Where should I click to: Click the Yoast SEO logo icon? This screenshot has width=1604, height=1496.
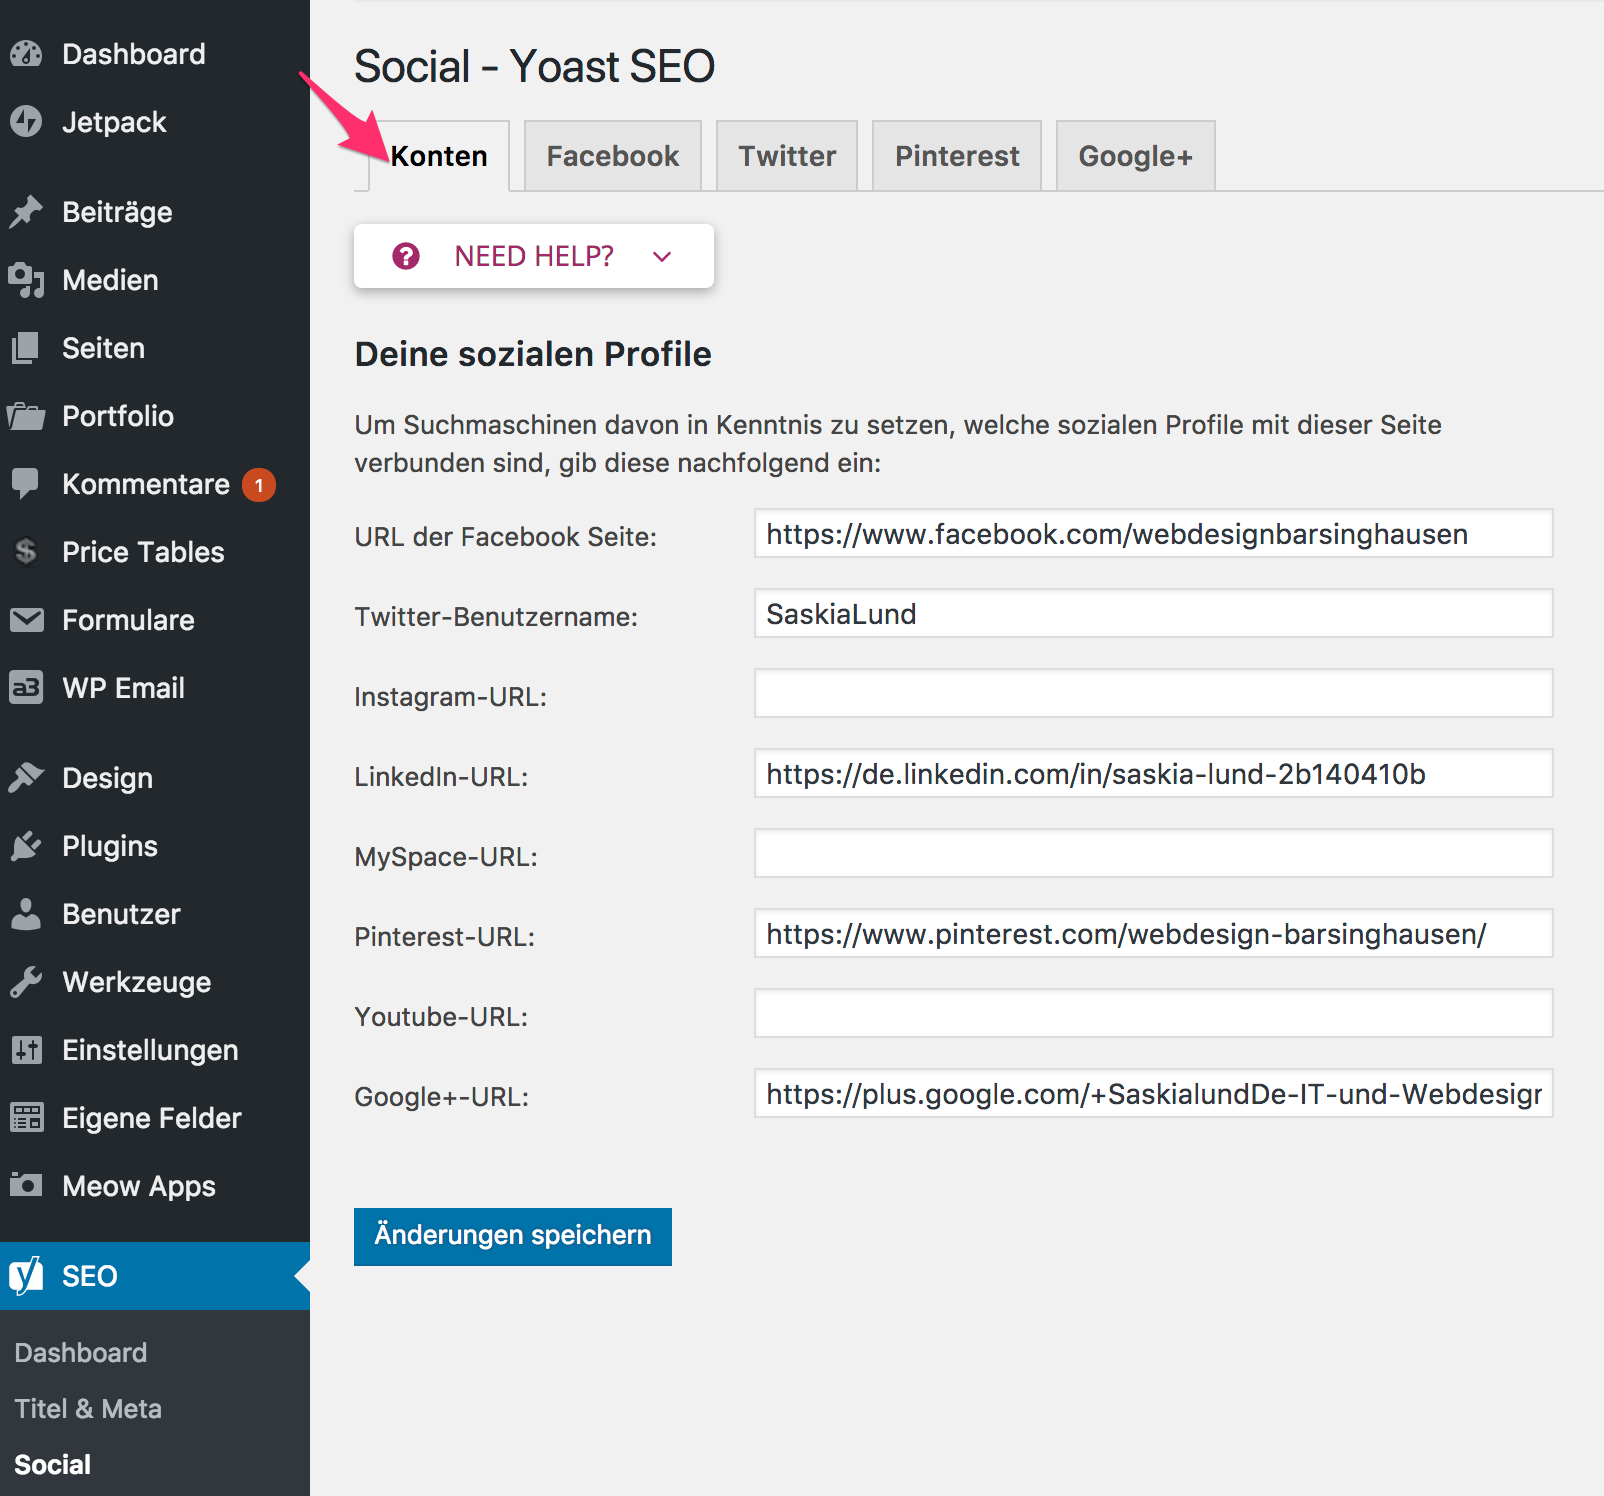[x=26, y=1276]
